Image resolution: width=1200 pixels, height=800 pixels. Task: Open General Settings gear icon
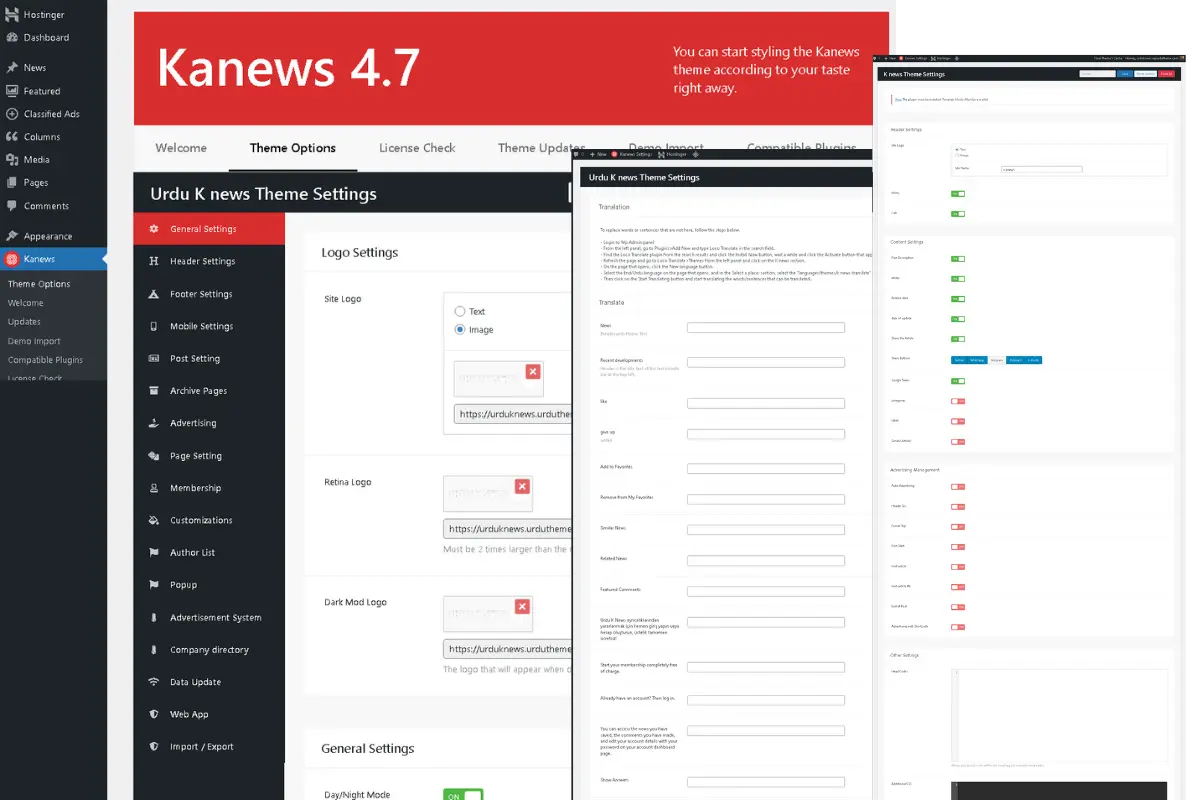(154, 229)
